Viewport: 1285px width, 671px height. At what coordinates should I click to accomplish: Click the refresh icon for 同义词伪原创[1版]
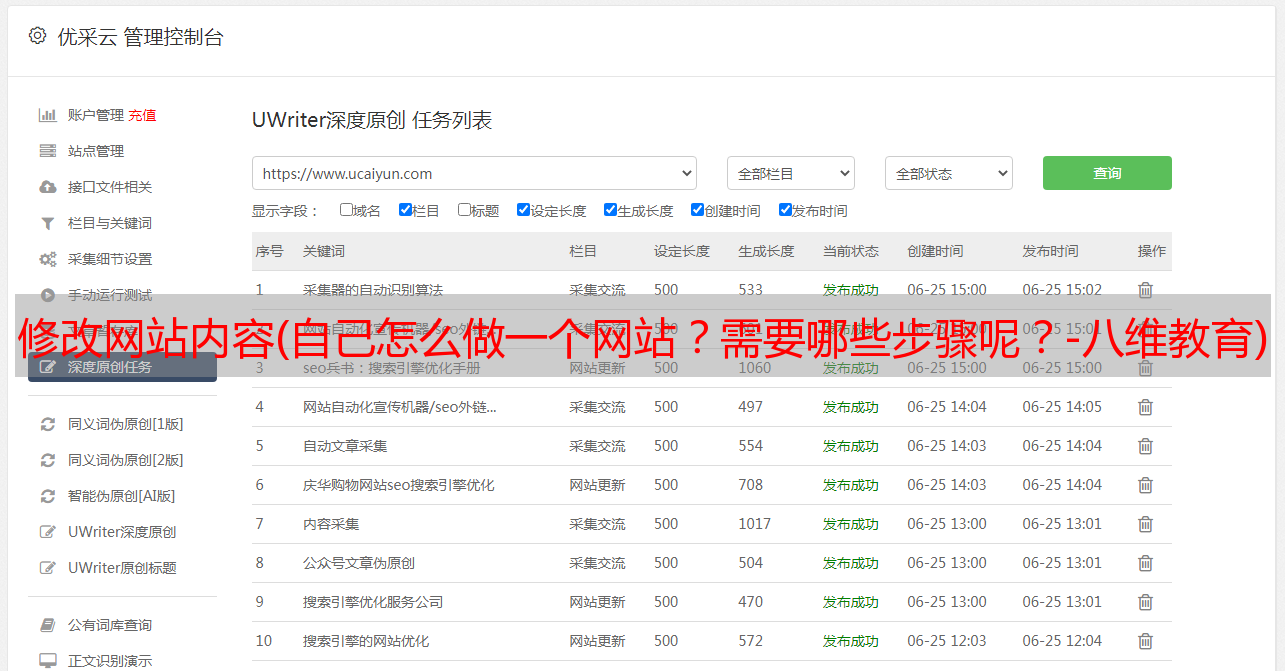click(47, 424)
